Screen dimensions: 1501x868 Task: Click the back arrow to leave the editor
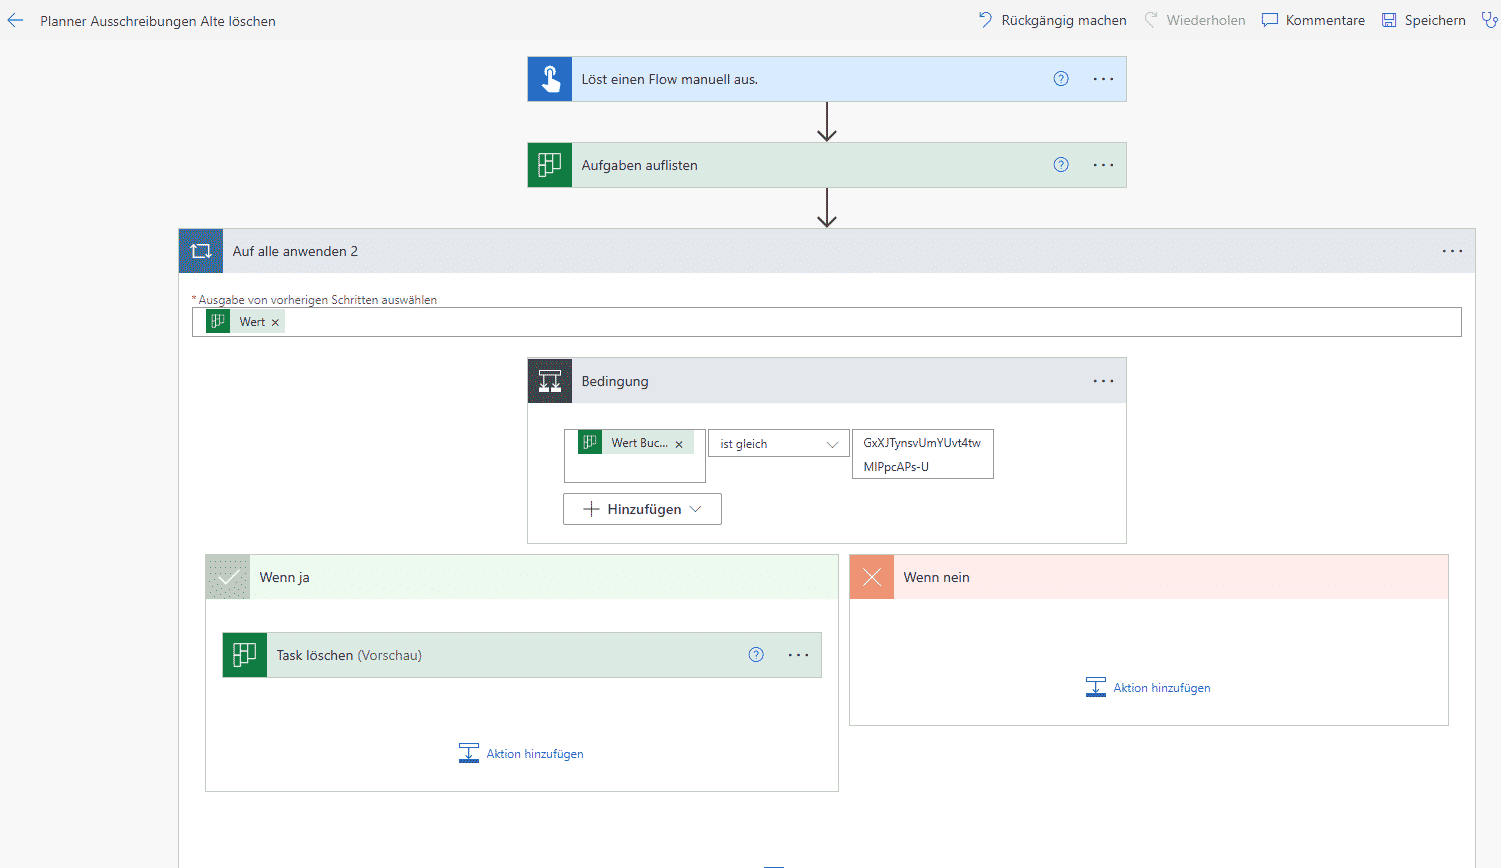(x=14, y=19)
